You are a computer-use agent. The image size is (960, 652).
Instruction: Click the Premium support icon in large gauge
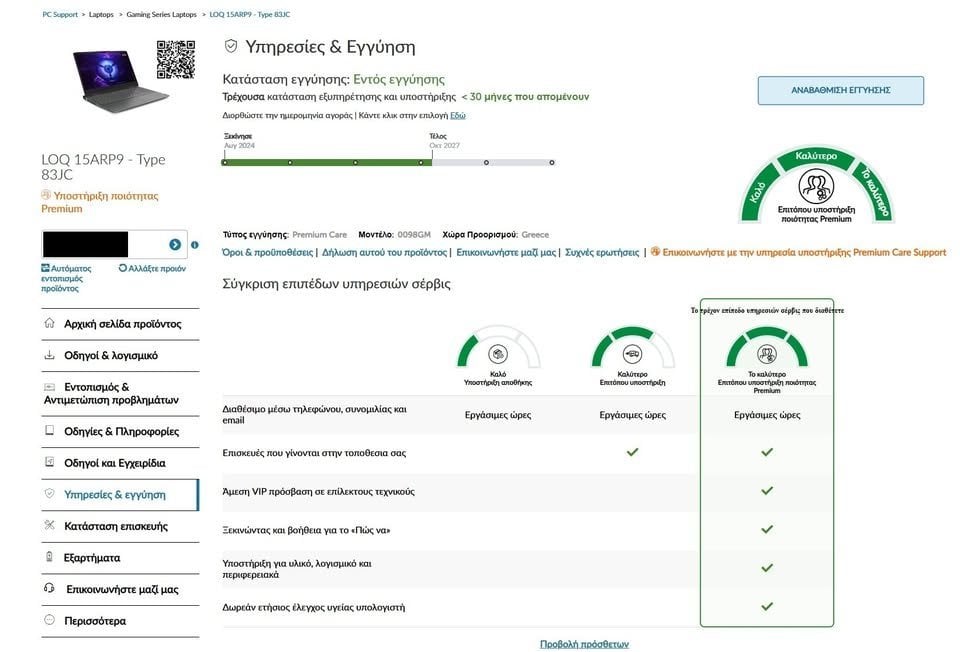[x=816, y=185]
